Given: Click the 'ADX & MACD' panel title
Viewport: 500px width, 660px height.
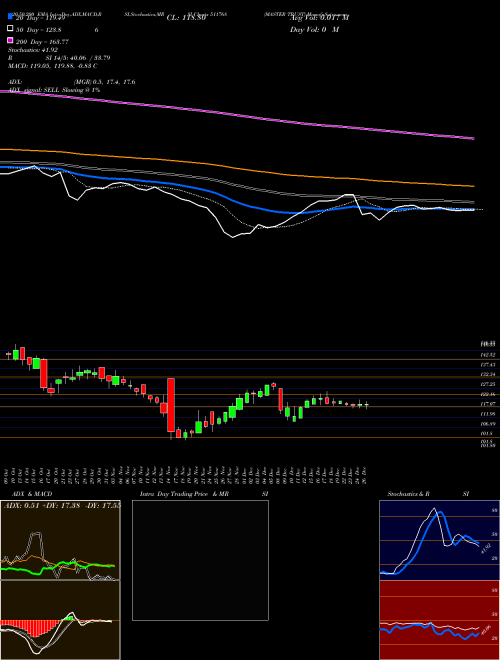Looking at the screenshot, I should tap(32, 494).
